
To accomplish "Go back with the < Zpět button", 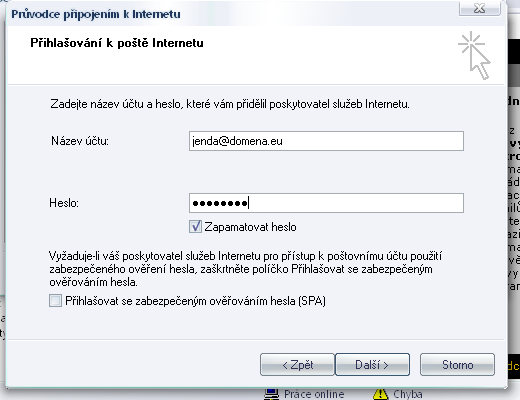I will tap(297, 365).
